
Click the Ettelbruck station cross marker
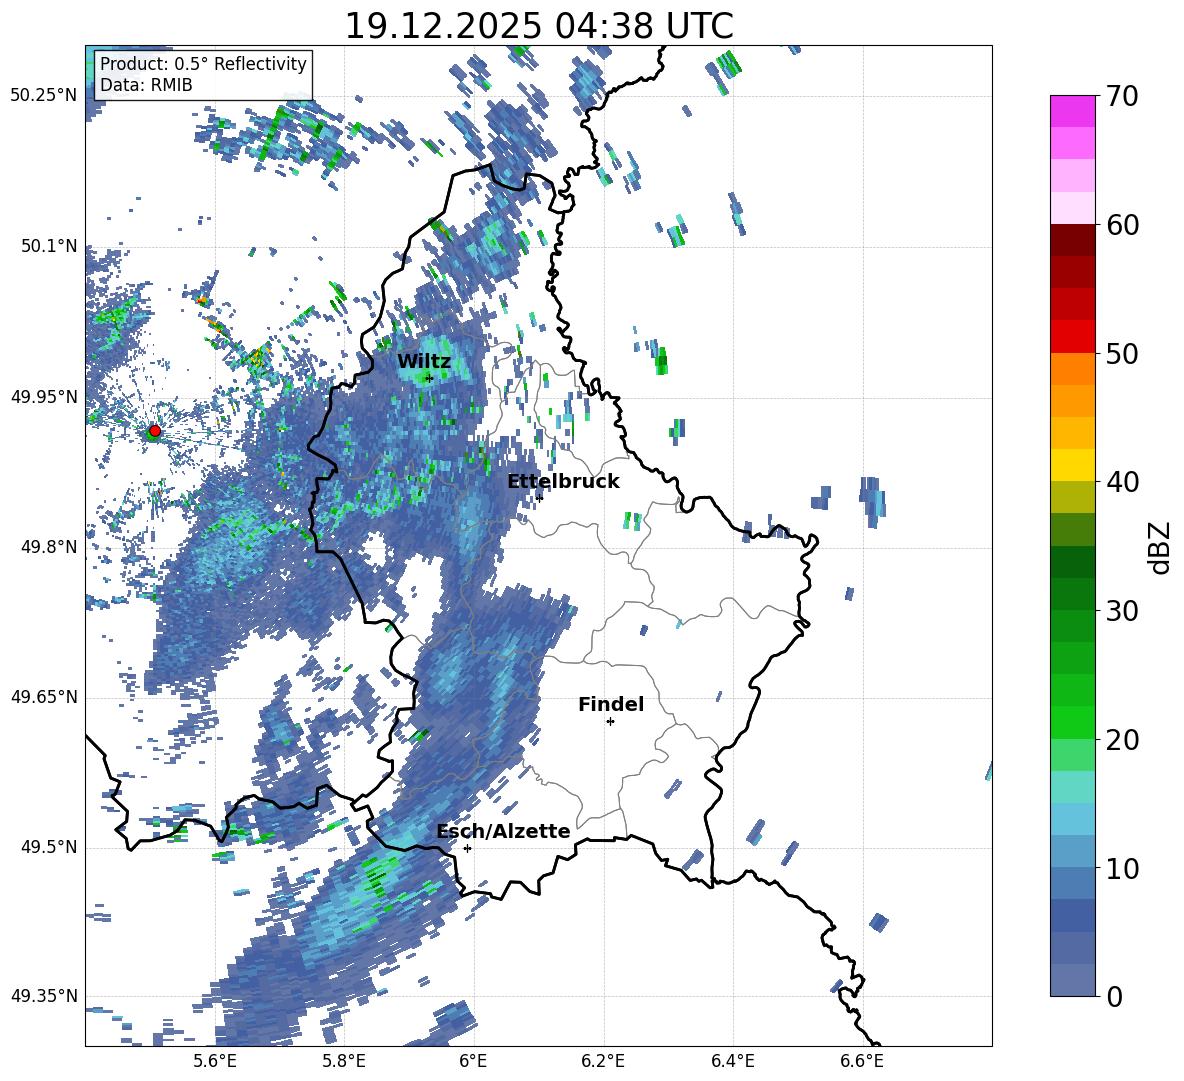[x=539, y=497]
